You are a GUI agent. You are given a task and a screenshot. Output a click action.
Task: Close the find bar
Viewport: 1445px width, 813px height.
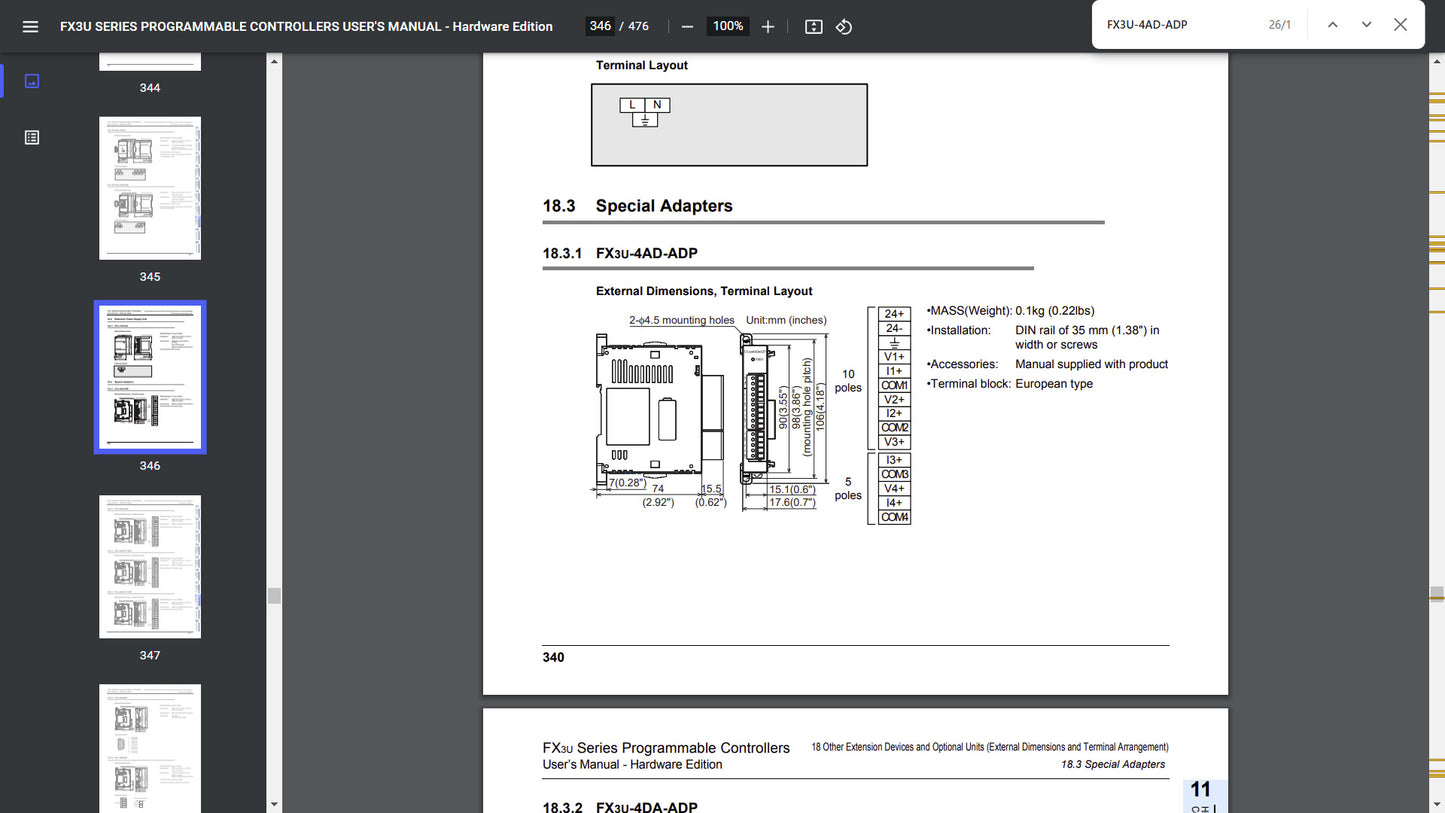[x=1400, y=25]
